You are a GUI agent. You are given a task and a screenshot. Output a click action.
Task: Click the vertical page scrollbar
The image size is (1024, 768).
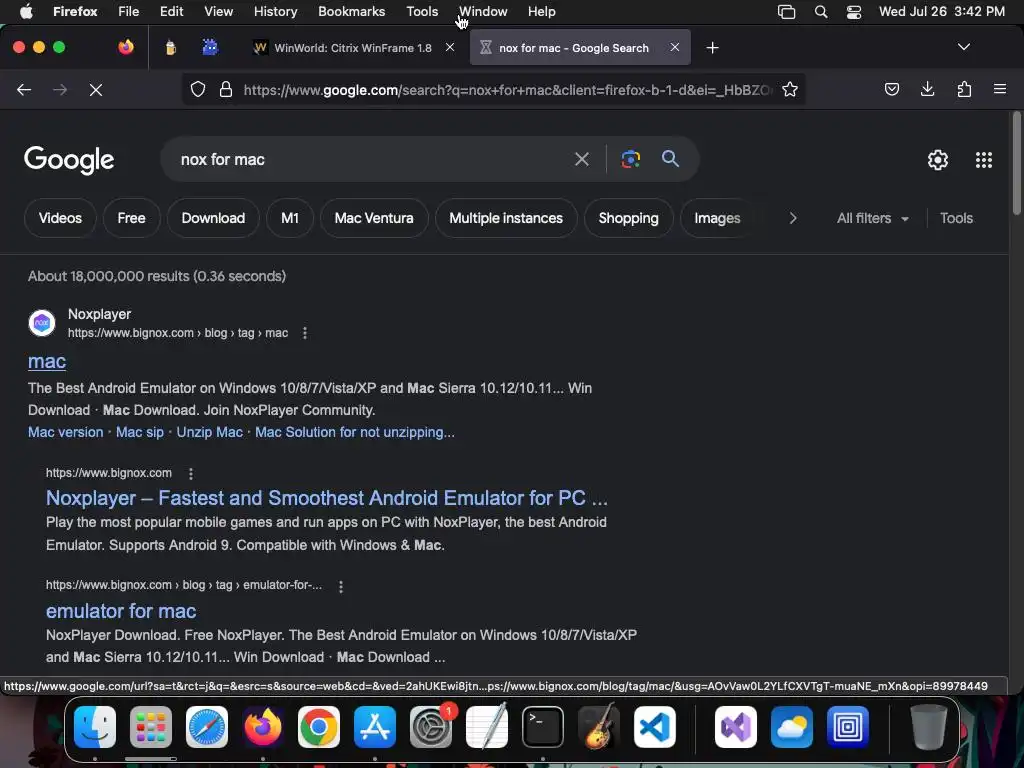[1016, 163]
